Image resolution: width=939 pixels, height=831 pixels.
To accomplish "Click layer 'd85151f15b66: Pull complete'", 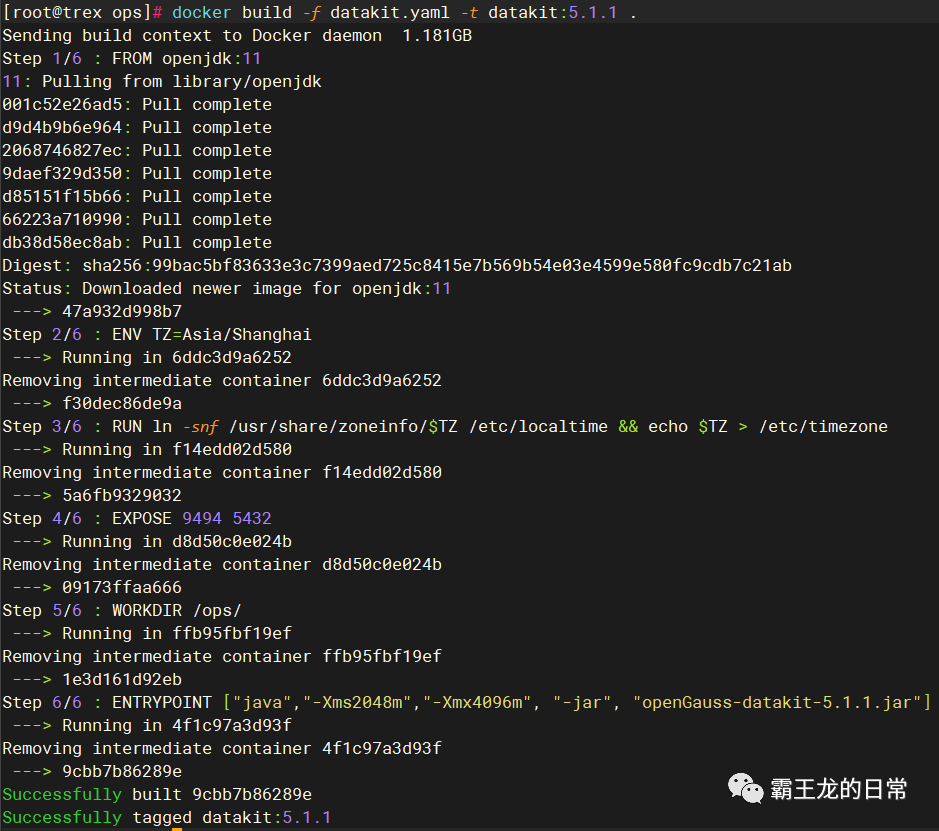I will (137, 196).
